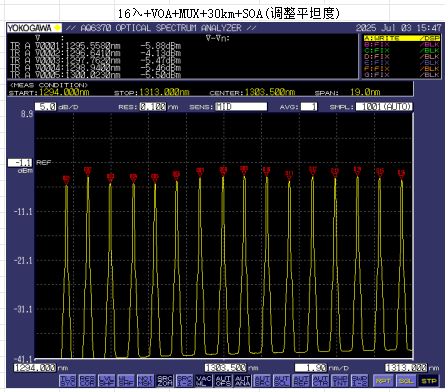Click the red peak marker 005
The image size is (445, 392).
click(x=155, y=178)
